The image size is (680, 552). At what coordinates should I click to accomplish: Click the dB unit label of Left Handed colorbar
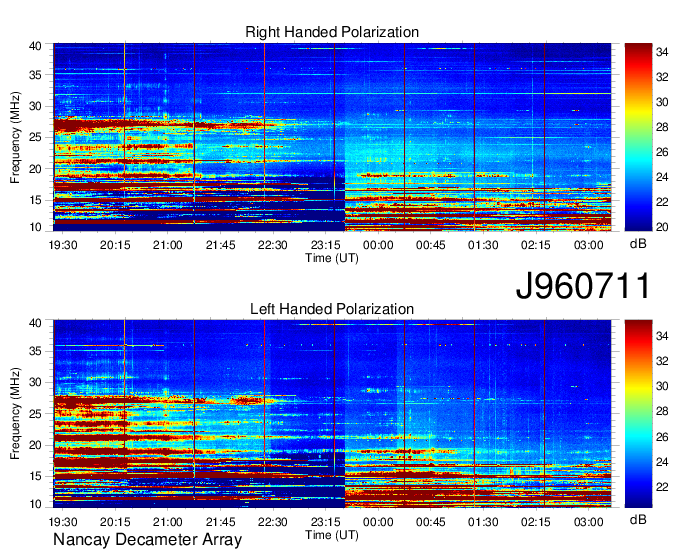[638, 519]
